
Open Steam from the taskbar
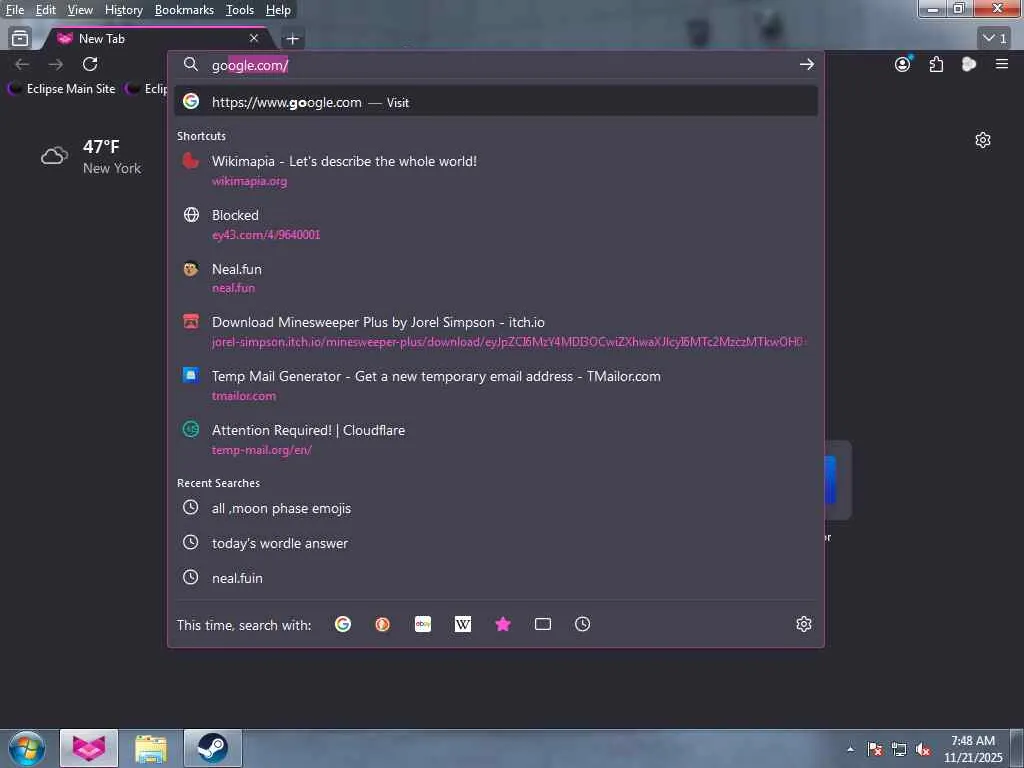click(213, 748)
